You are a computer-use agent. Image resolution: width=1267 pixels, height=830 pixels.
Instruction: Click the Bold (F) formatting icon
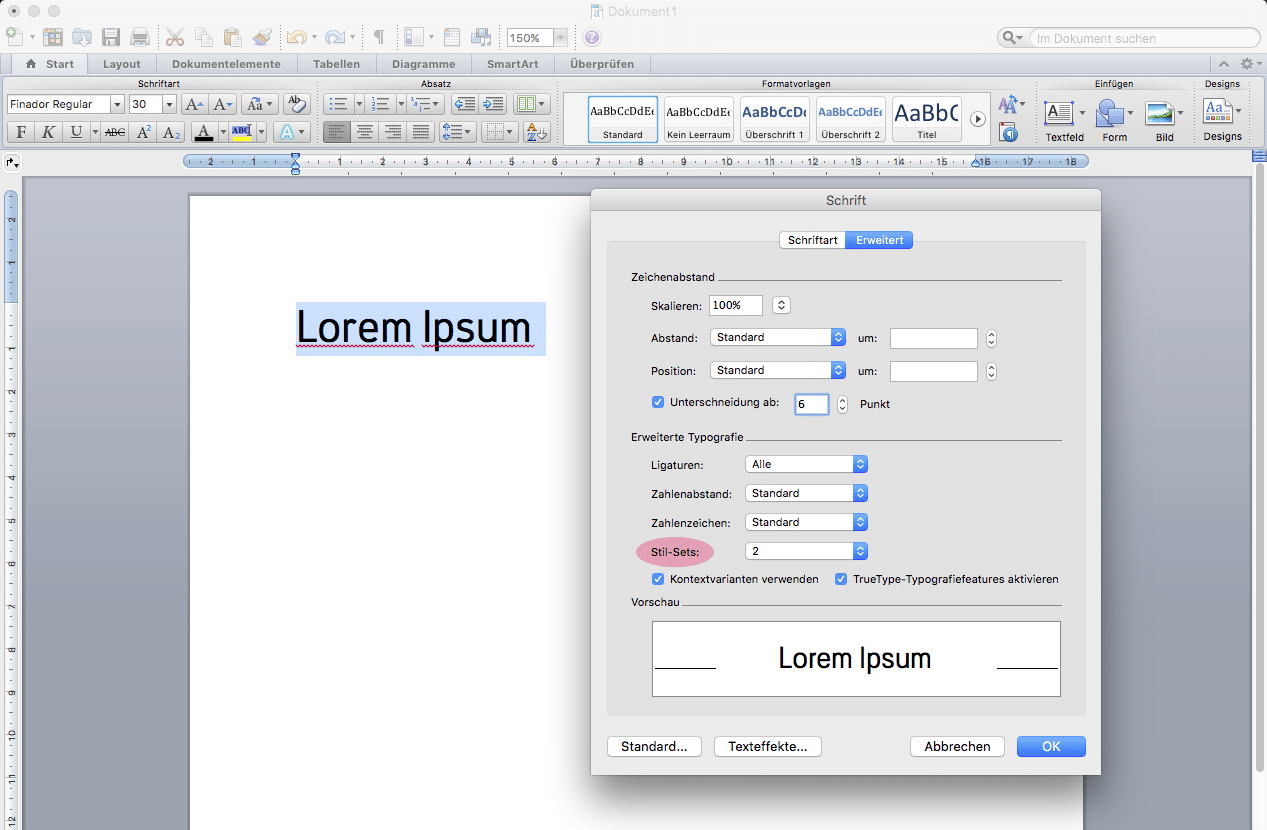(21, 132)
